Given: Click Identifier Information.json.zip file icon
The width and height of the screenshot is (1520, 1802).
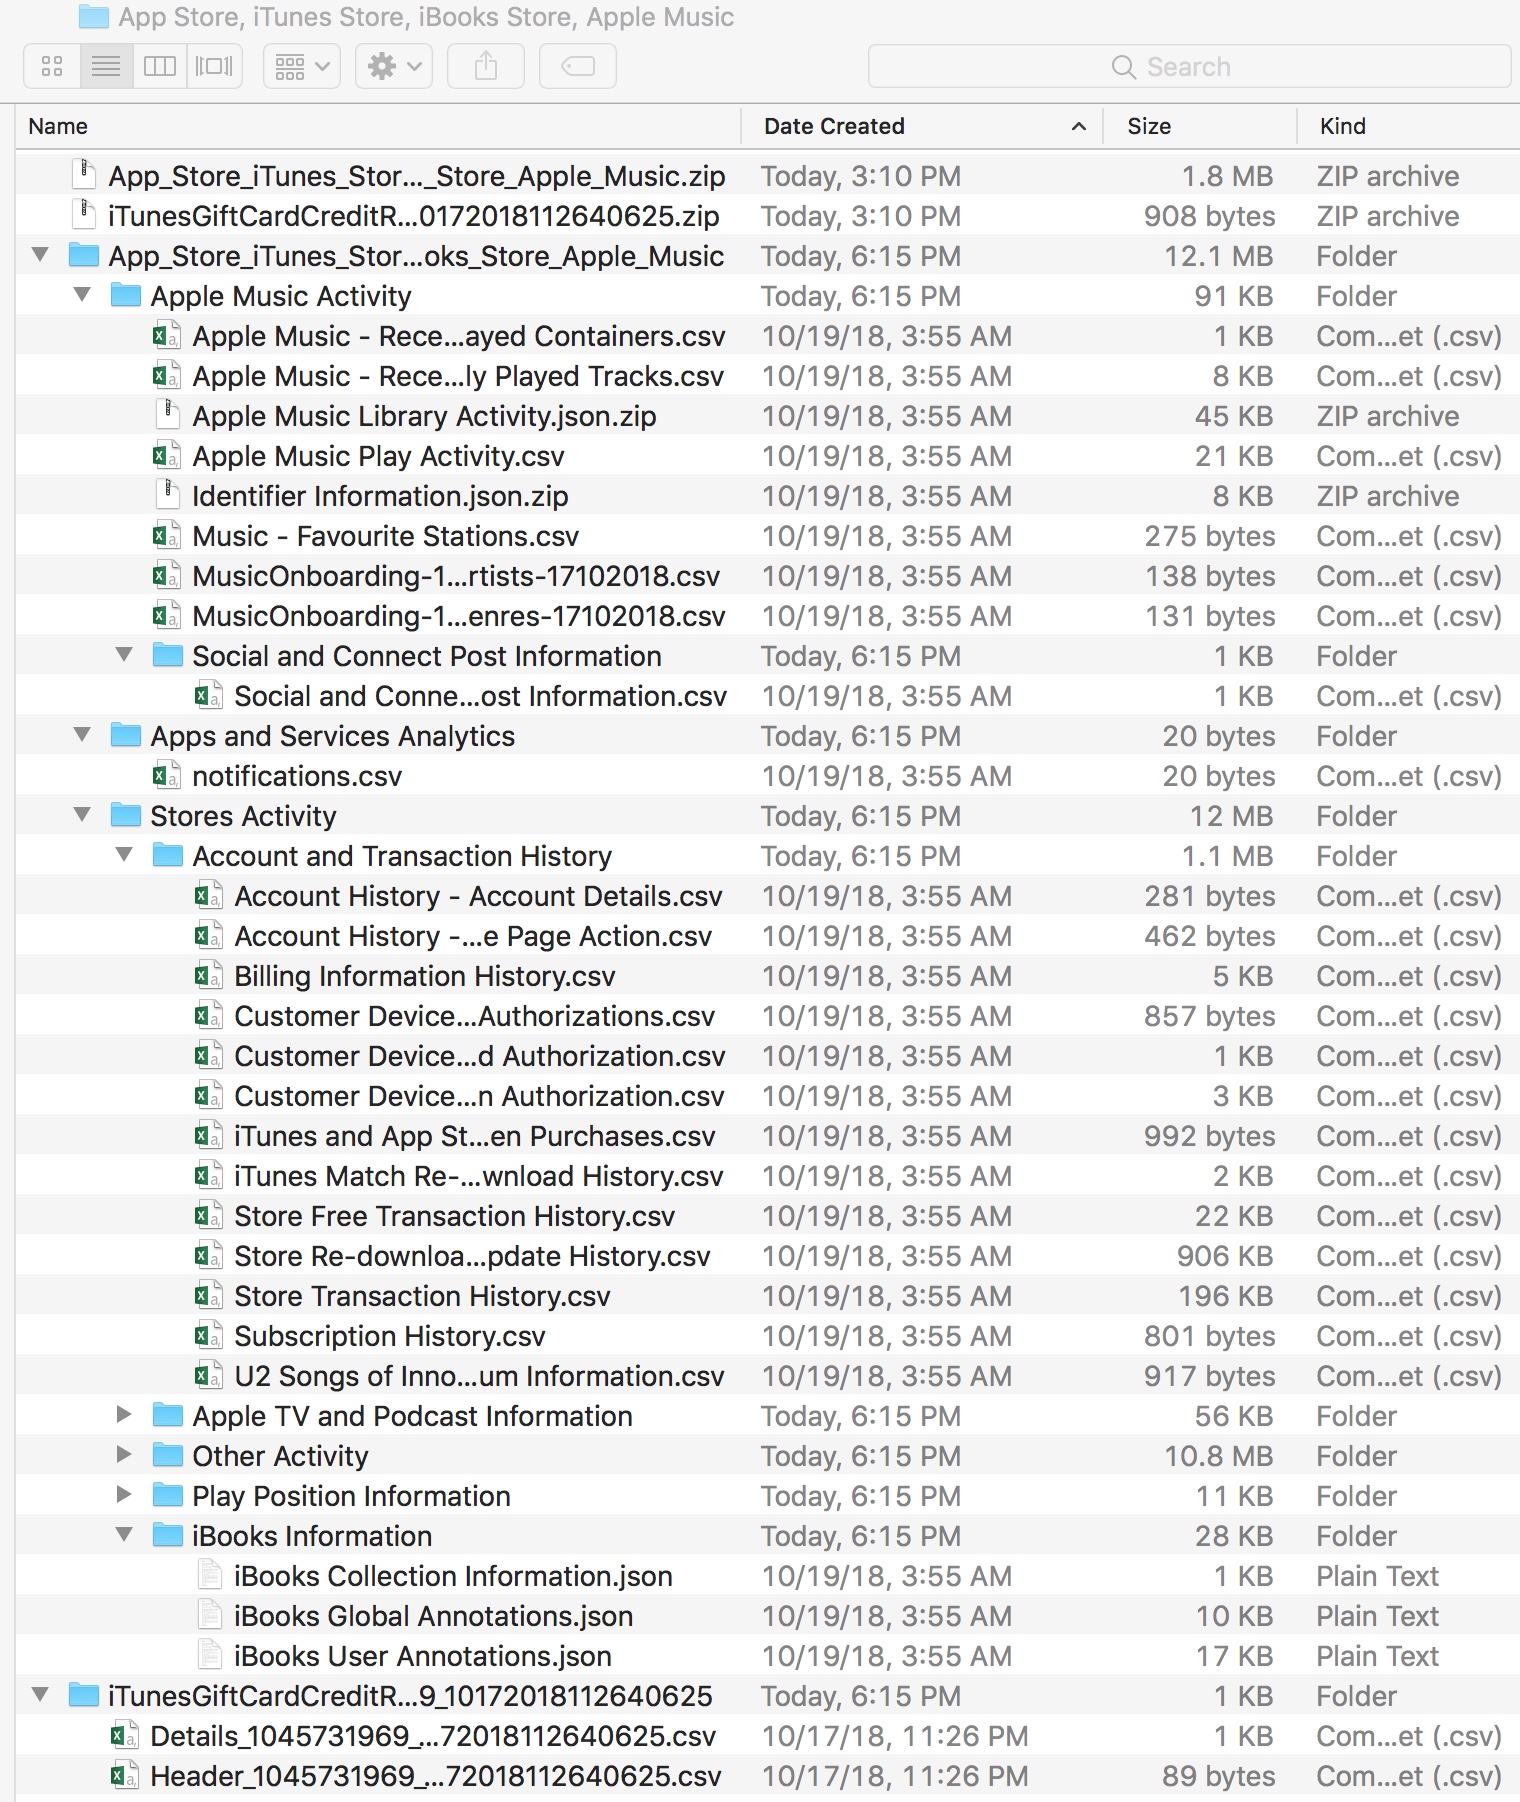Looking at the screenshot, I should click(x=167, y=495).
